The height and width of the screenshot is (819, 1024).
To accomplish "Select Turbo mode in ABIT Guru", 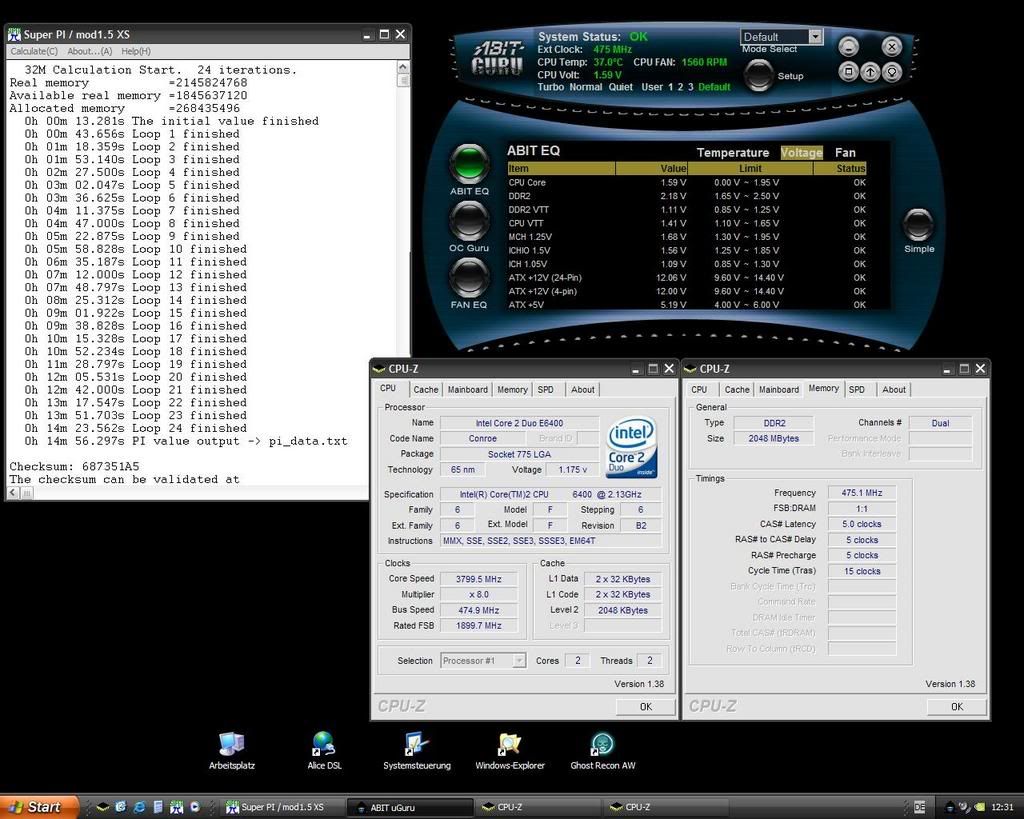I will pyautogui.click(x=551, y=87).
